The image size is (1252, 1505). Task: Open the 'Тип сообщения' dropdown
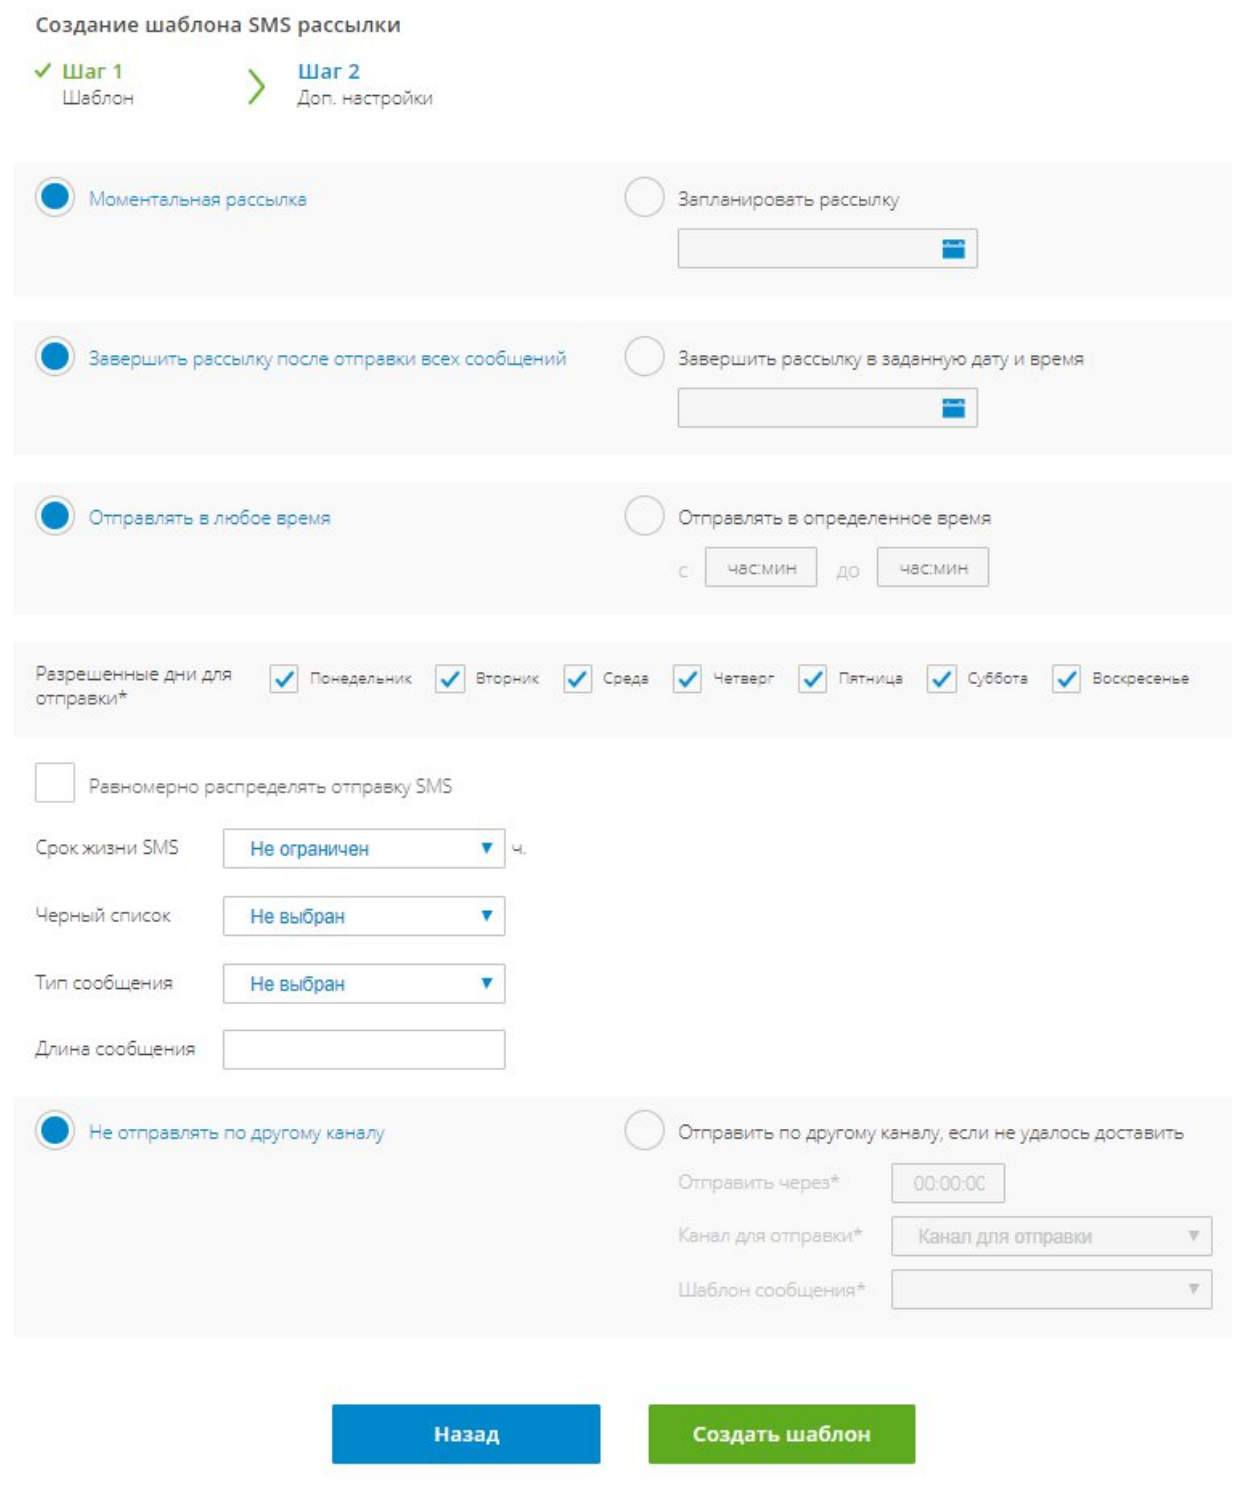pyautogui.click(x=363, y=984)
